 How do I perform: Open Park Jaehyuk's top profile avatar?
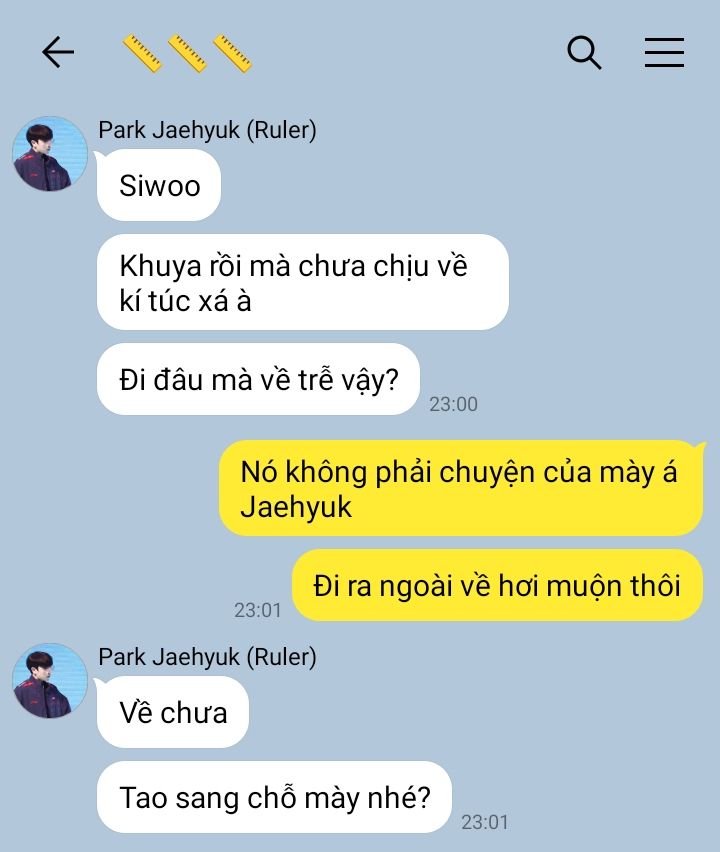point(50,154)
